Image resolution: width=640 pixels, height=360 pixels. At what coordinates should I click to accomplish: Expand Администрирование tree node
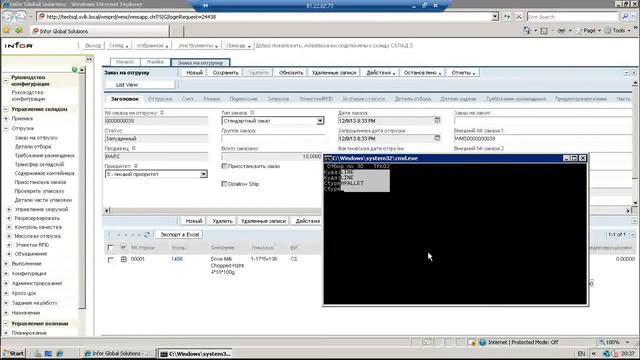click(x=6, y=283)
